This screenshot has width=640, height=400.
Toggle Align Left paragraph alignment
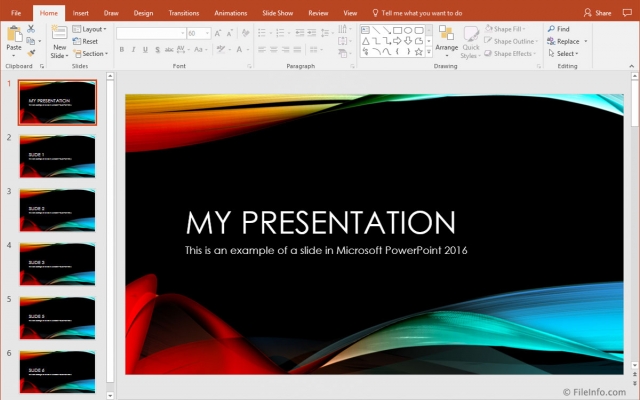coord(262,49)
